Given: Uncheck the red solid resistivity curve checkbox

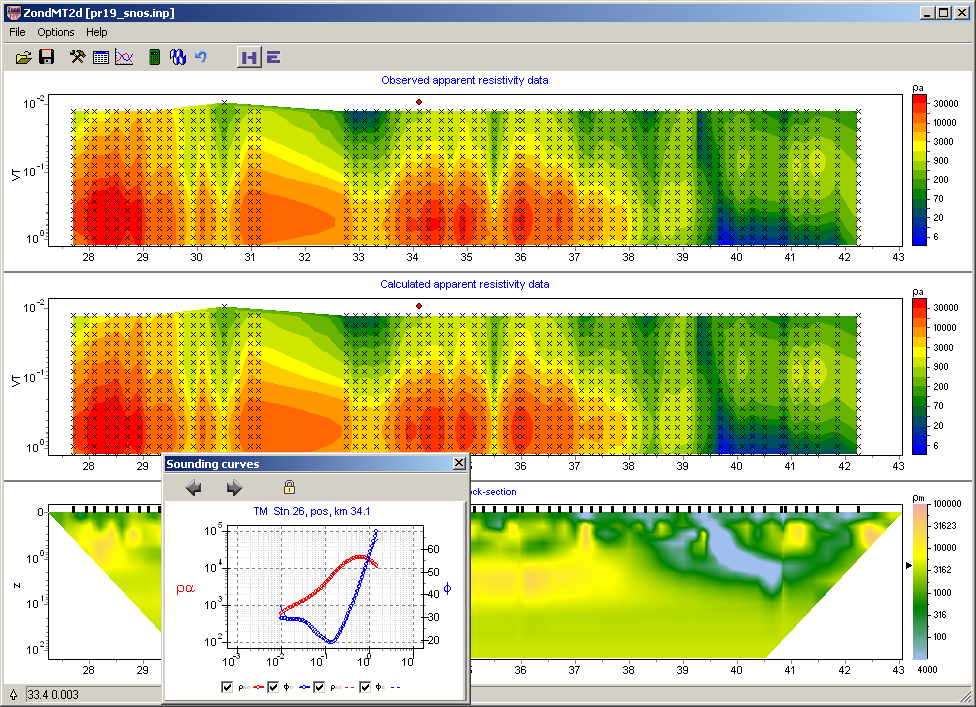Looking at the screenshot, I should tap(228, 687).
